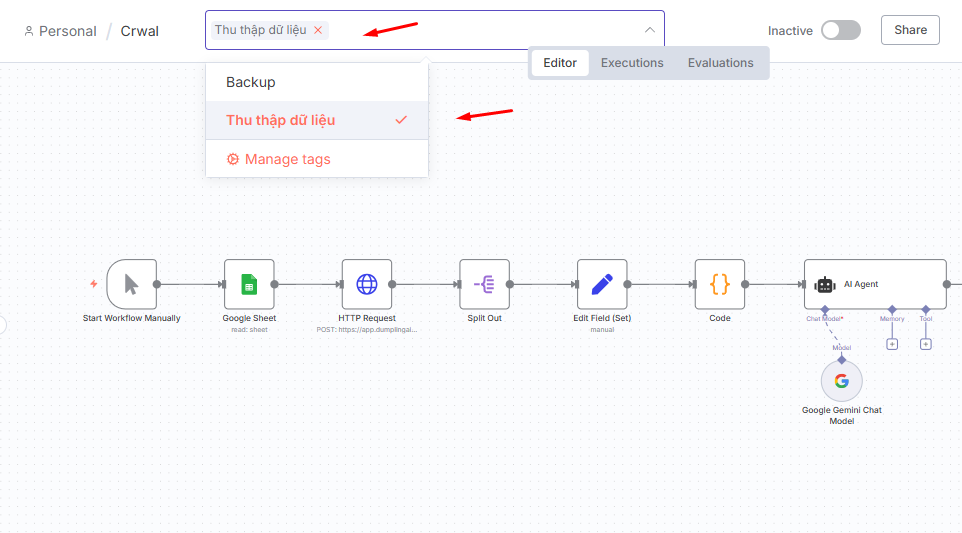Click the 'read: sheet' subtitle text

(x=249, y=329)
